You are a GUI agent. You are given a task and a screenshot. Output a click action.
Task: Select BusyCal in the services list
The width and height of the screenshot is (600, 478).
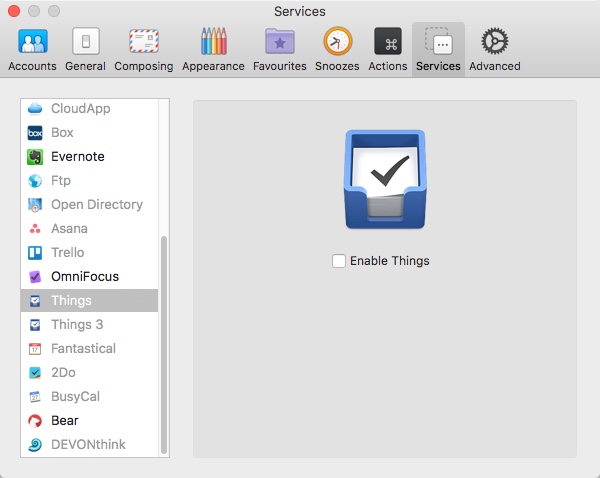(90, 397)
